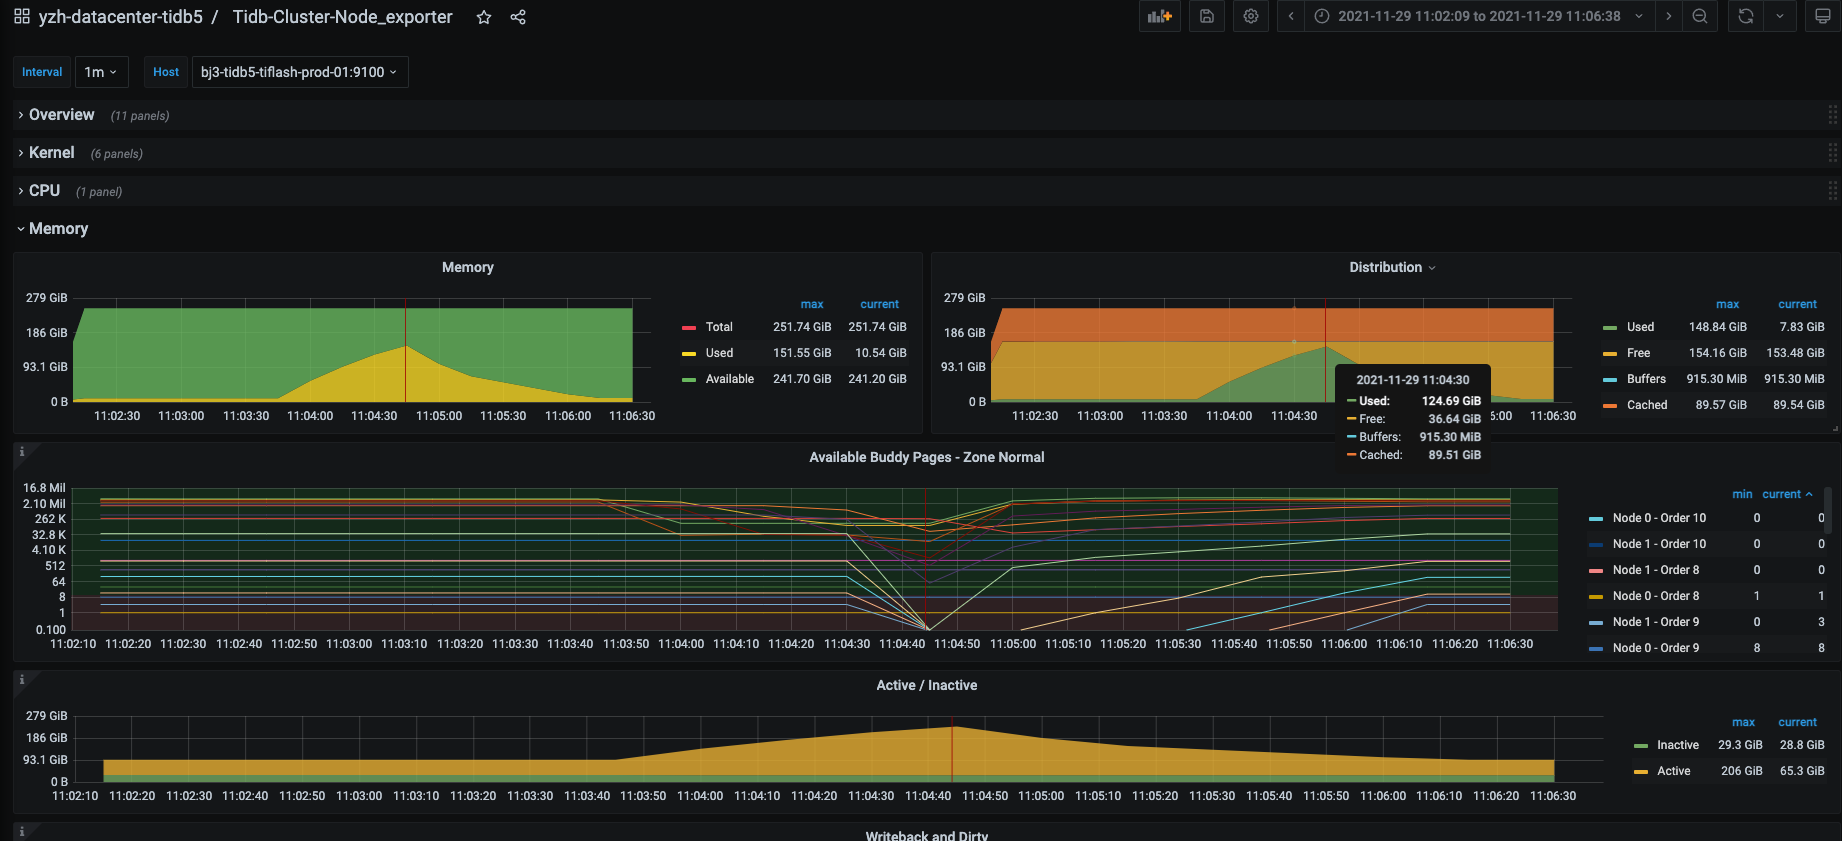Toggle Cached series in Distribution legend
The image size is (1842, 841).
1647,405
